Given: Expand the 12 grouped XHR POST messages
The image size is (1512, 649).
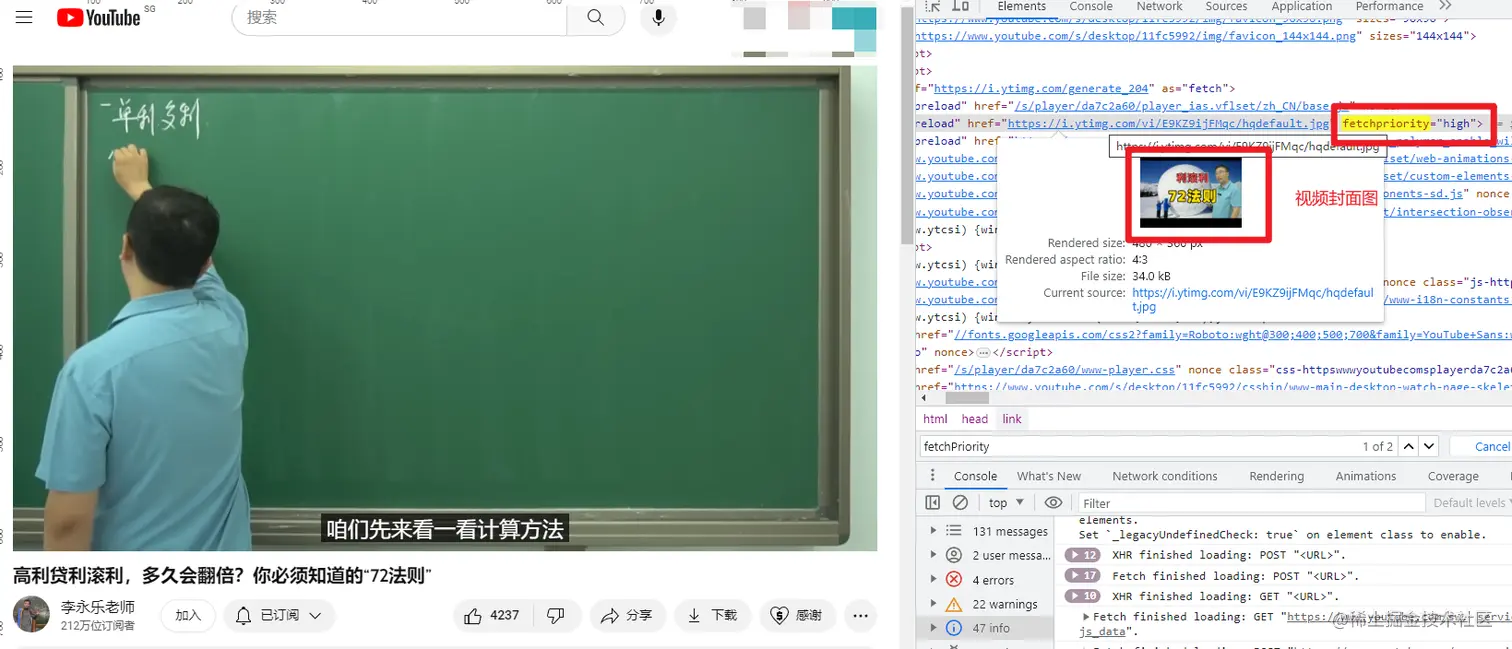Looking at the screenshot, I should [x=1083, y=555].
